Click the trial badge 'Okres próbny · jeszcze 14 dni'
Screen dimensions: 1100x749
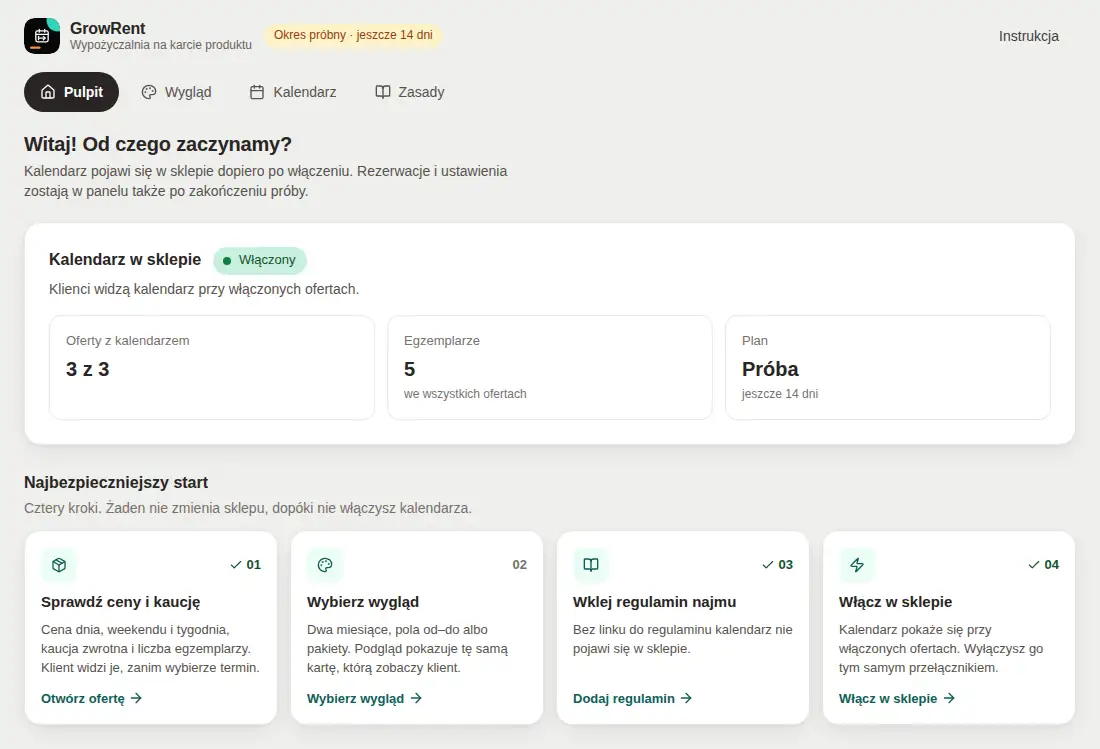[353, 35]
